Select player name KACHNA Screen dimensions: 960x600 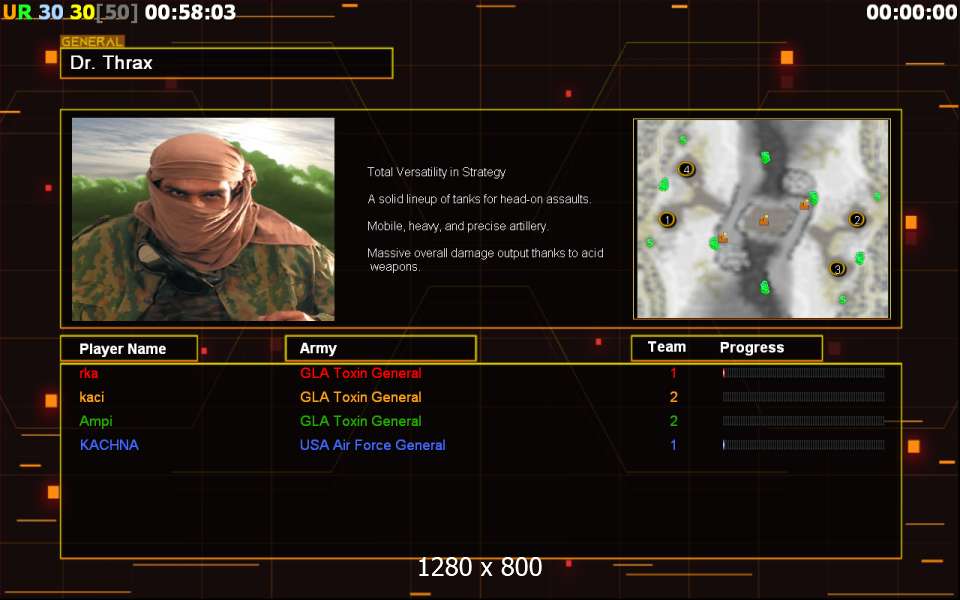pyautogui.click(x=109, y=445)
